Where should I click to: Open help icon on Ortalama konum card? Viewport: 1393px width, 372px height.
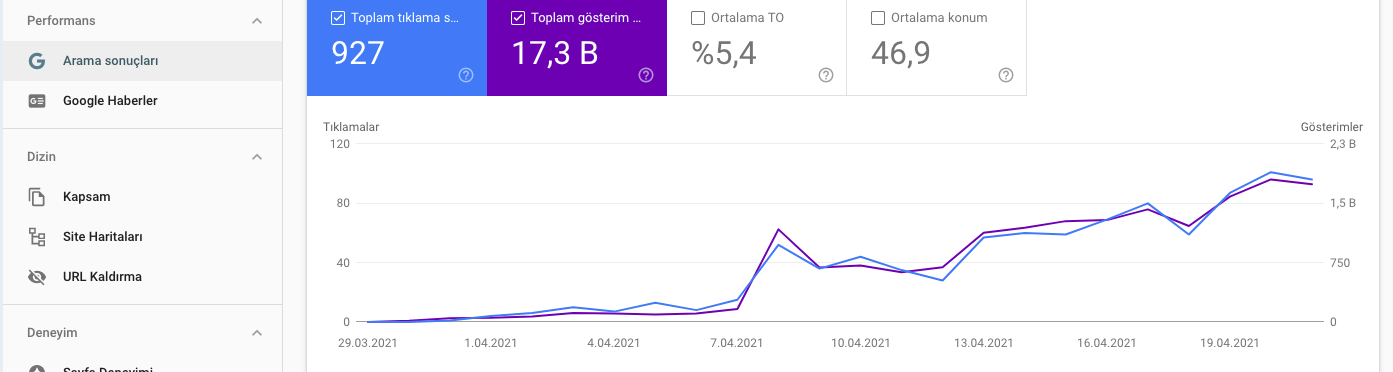tap(1006, 75)
